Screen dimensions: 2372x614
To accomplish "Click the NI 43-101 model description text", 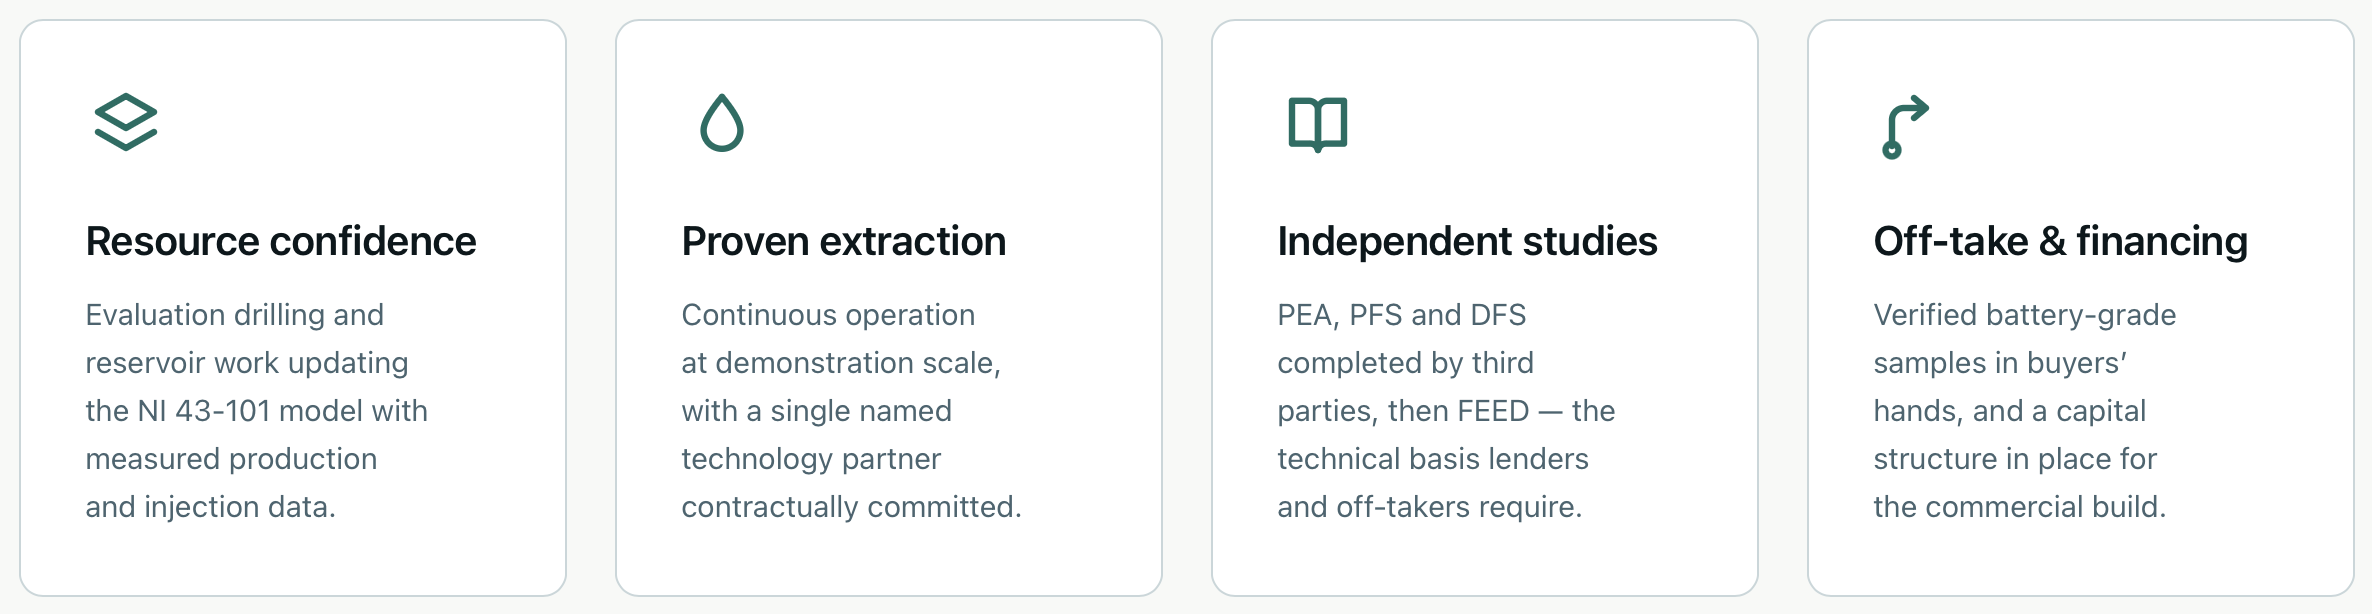I will click(x=257, y=411).
